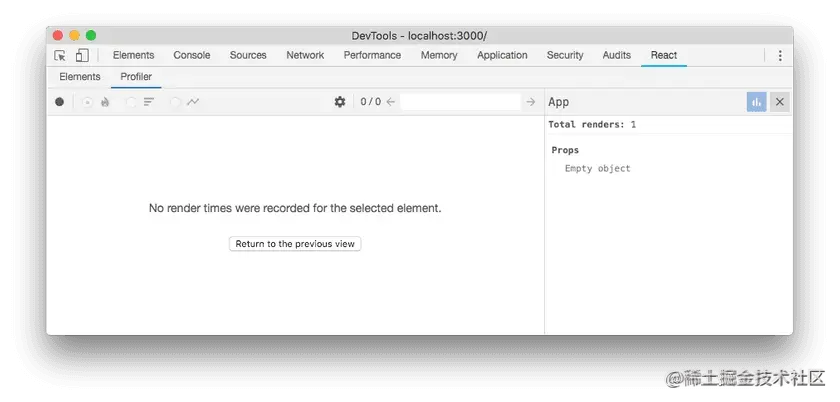Show App render bar chart view

(x=756, y=102)
